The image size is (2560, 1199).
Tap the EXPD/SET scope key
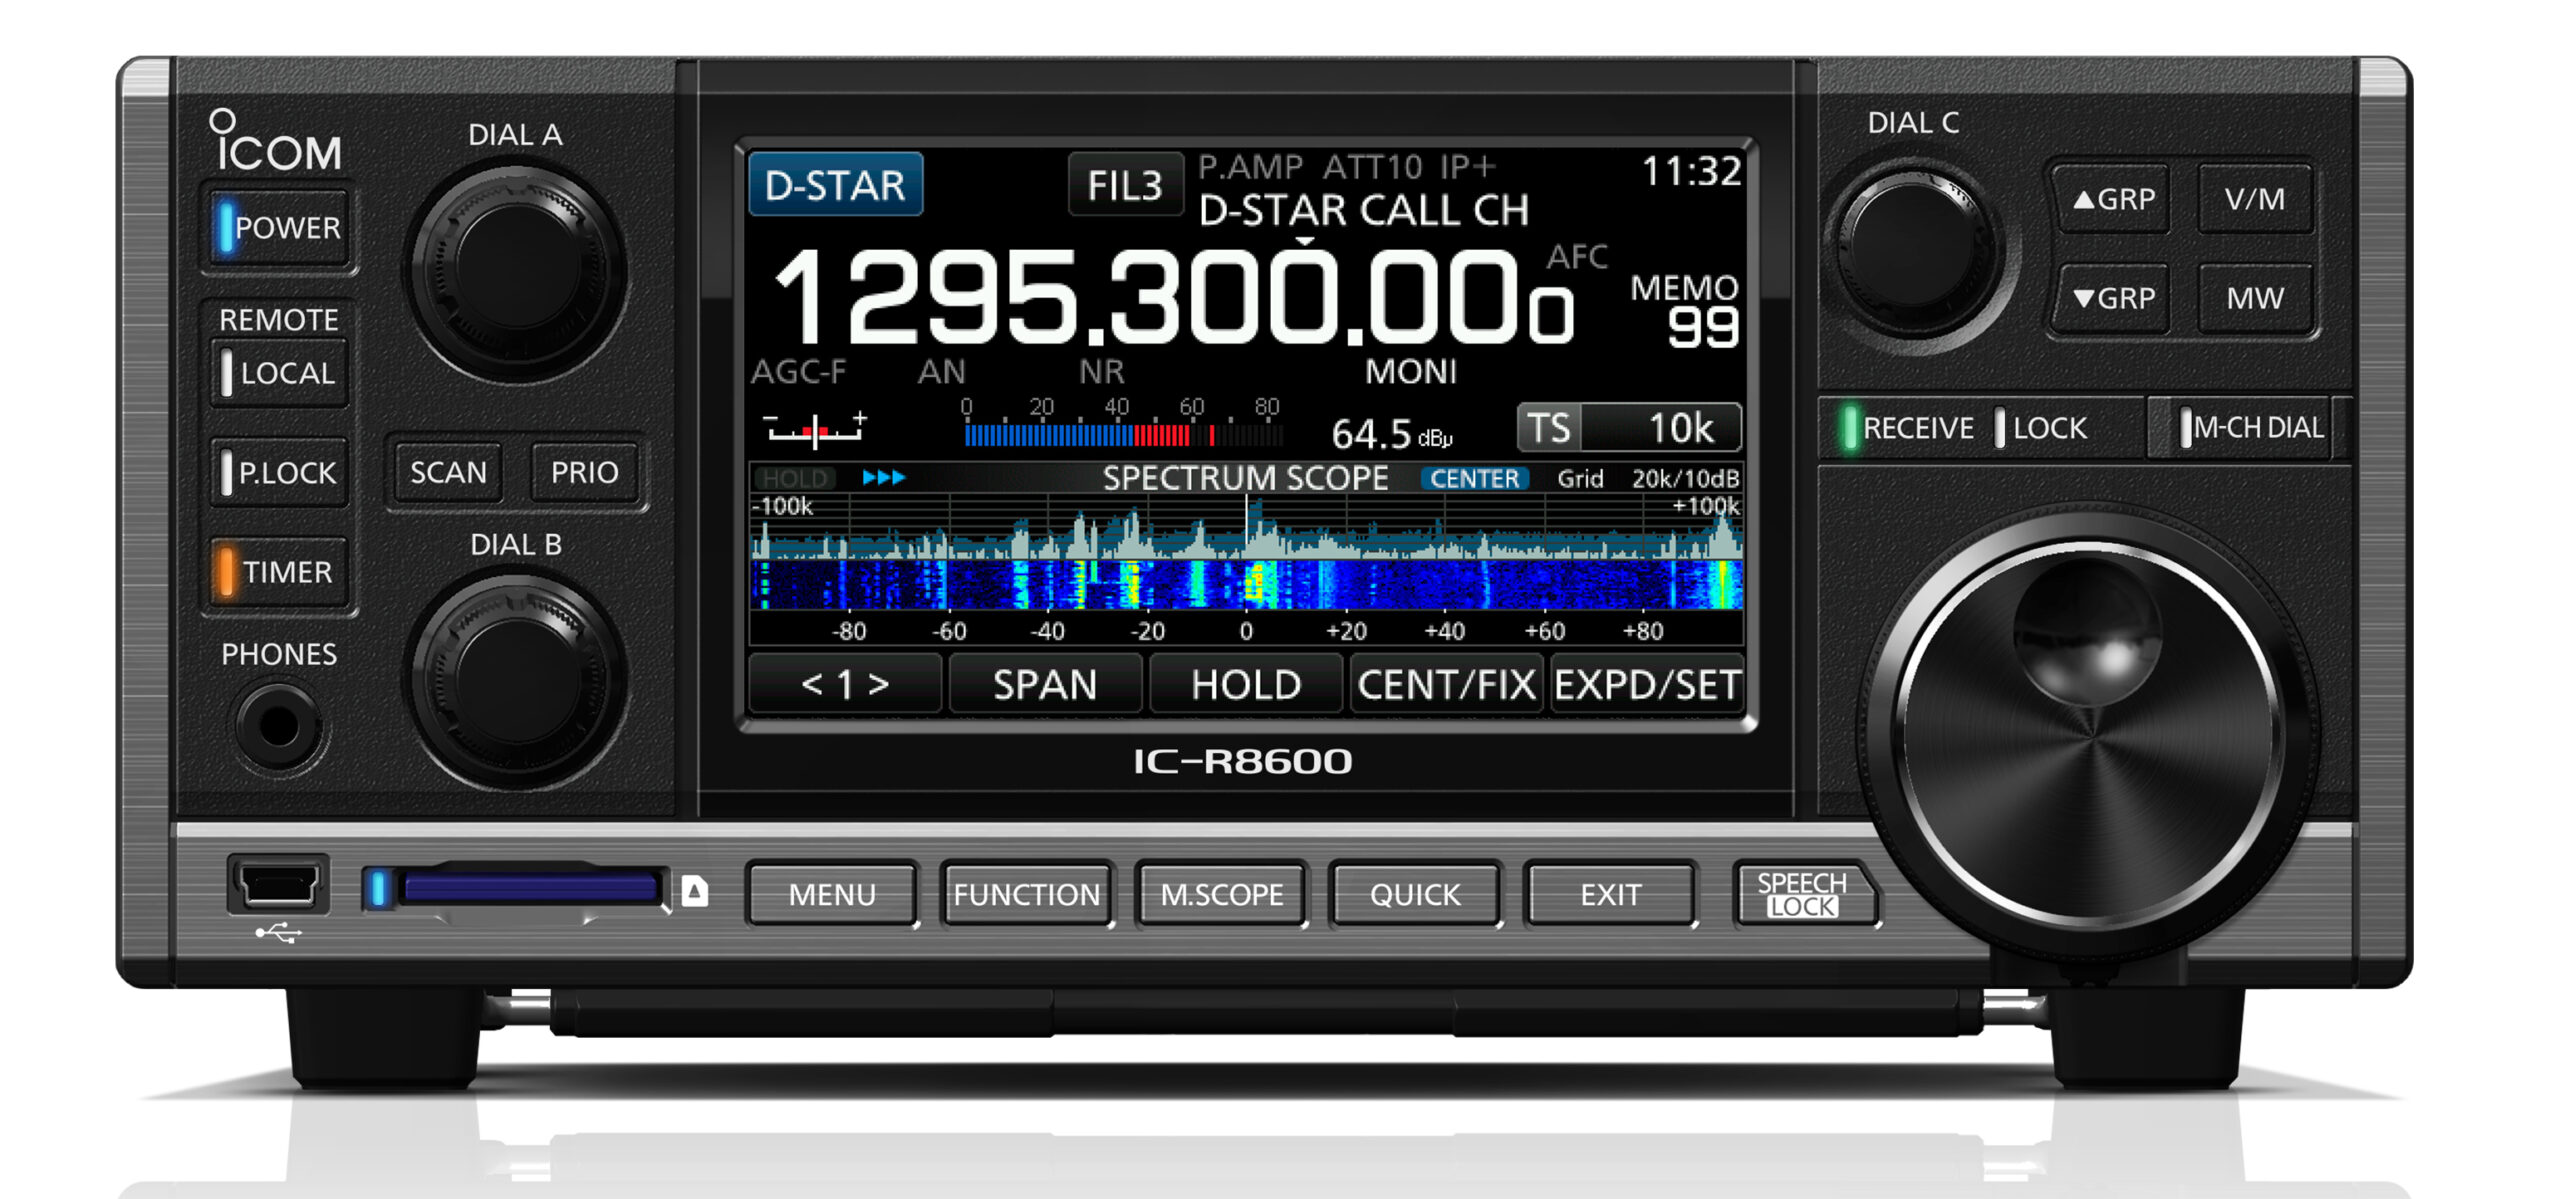pos(1647,684)
